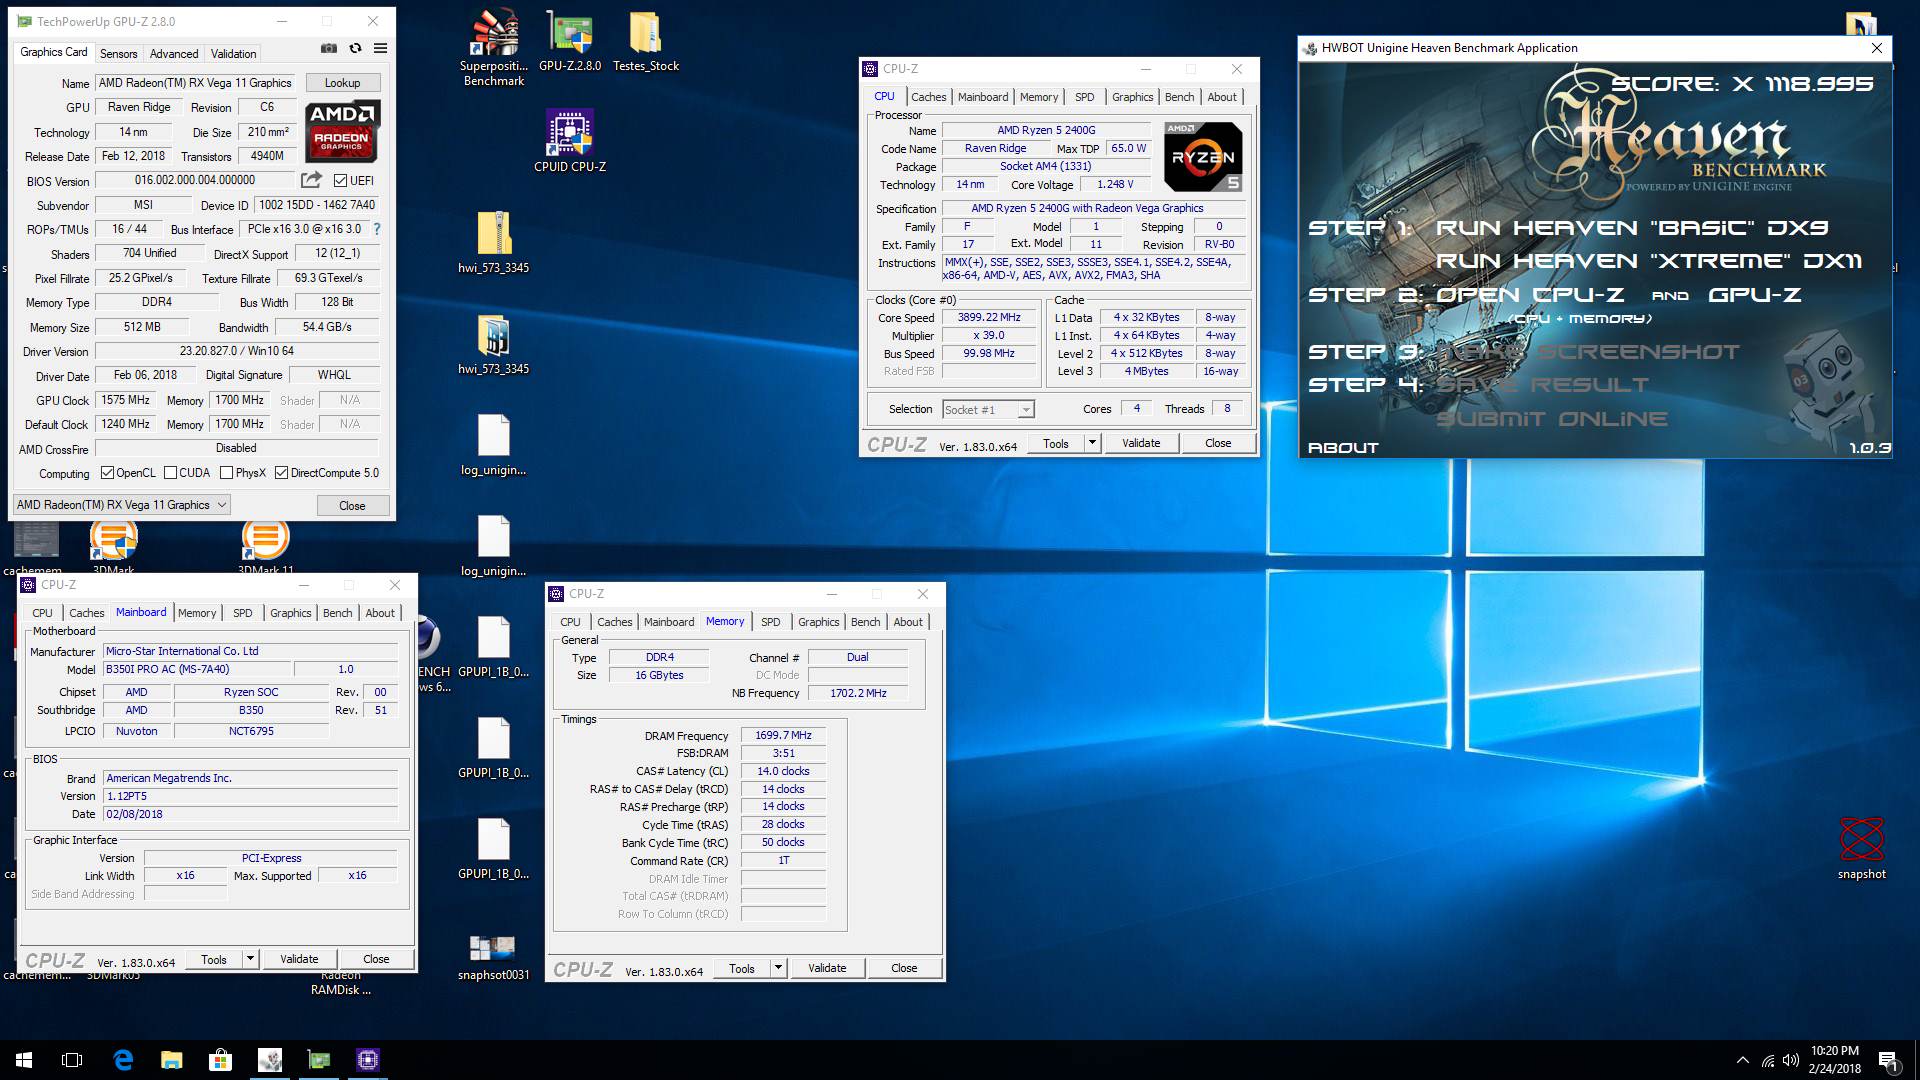Click the network tray icon
This screenshot has width=1920, height=1080.
(1767, 1060)
